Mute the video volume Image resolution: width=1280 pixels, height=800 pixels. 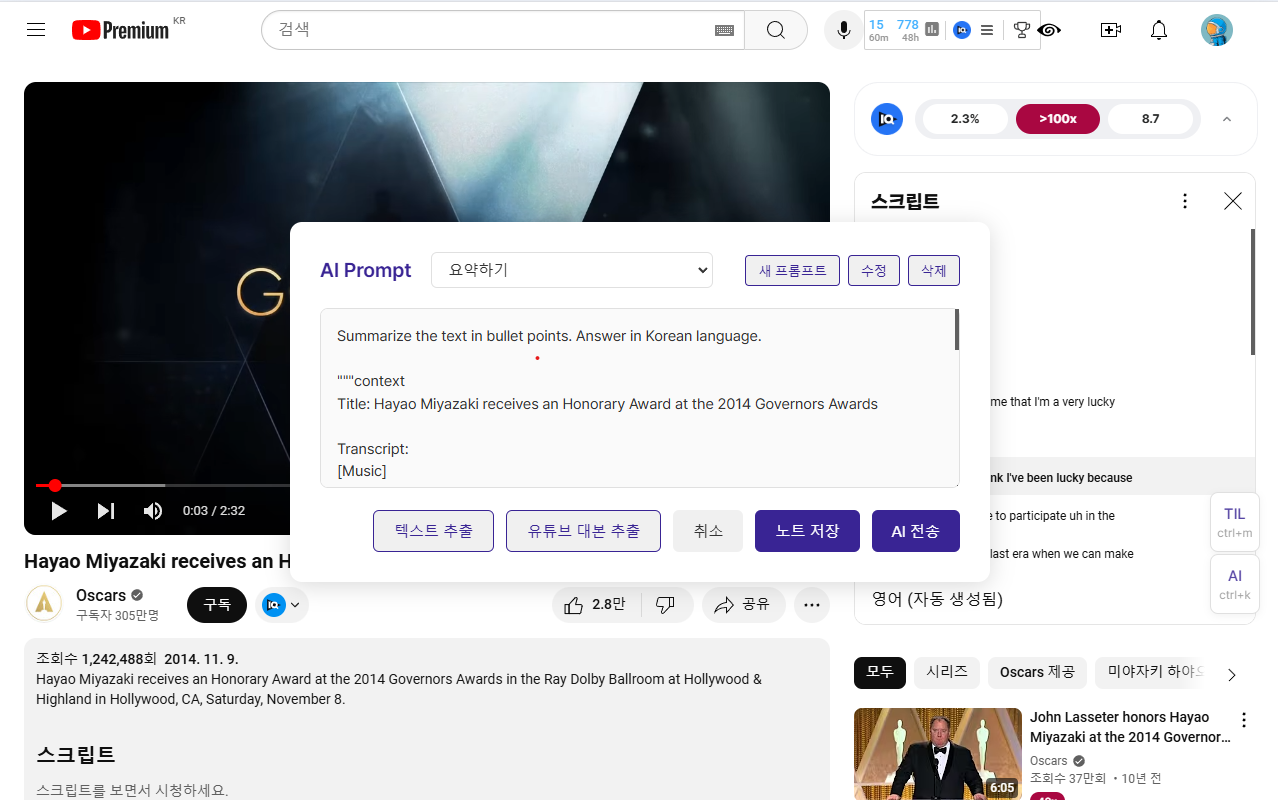point(153,511)
